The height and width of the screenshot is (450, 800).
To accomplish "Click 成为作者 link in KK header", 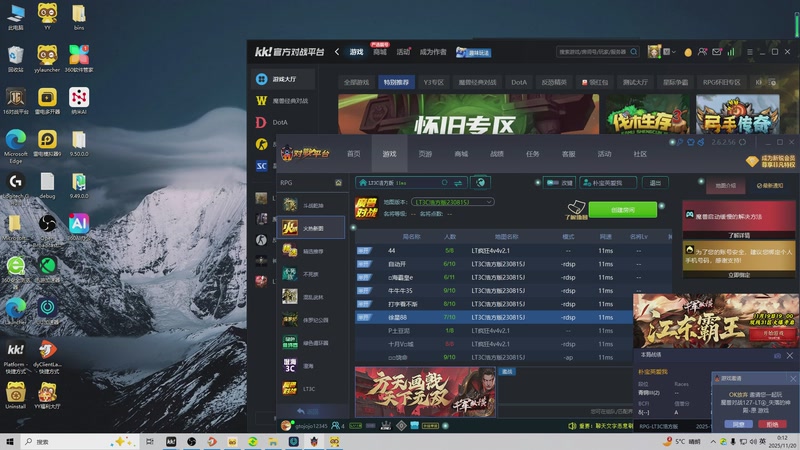I will tap(433, 52).
